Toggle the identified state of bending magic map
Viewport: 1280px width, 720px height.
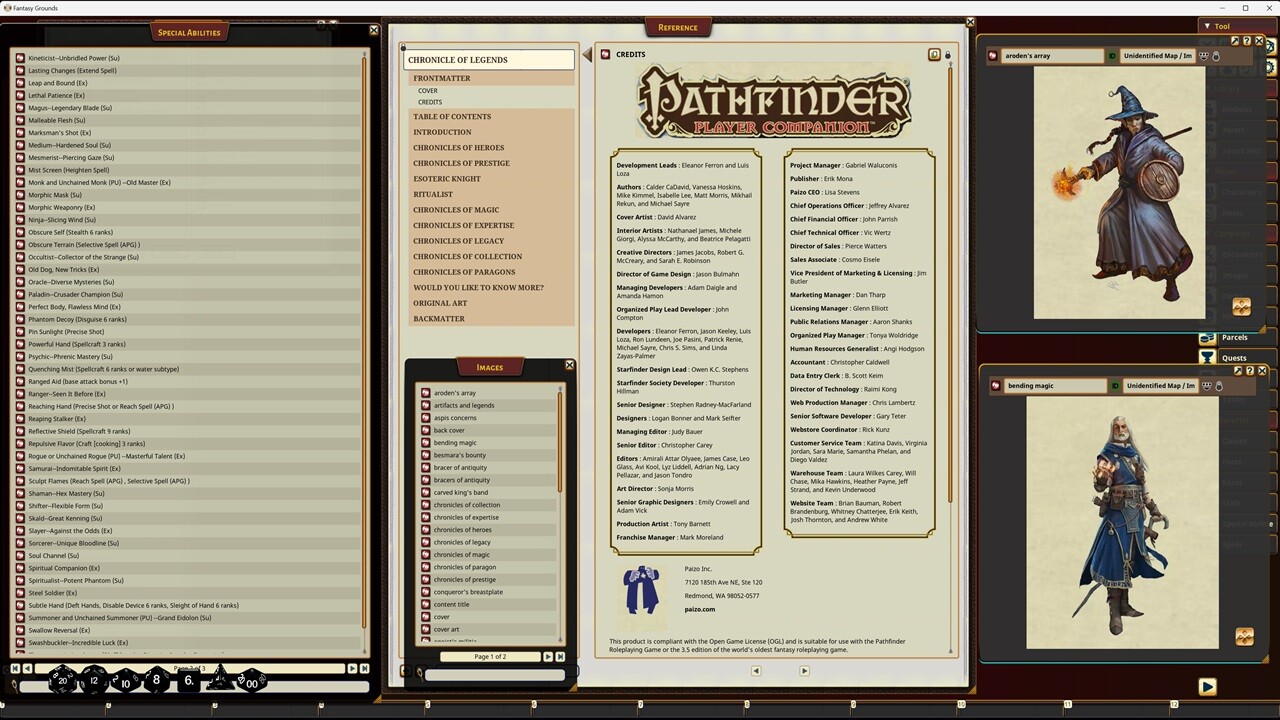pyautogui.click(x=1115, y=385)
